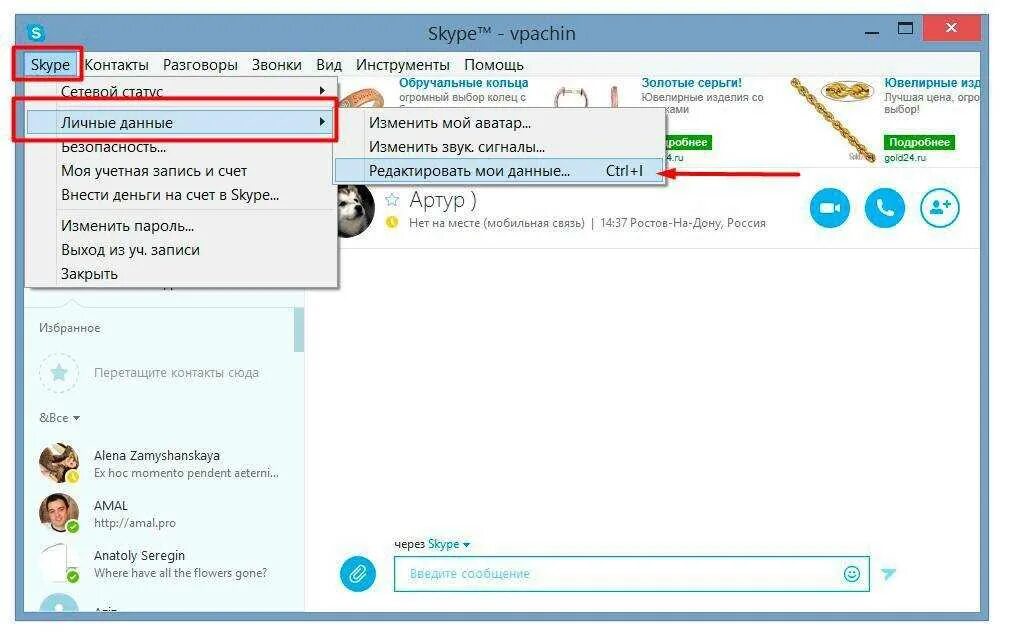Select Выход из уч. записи

click(x=181, y=250)
